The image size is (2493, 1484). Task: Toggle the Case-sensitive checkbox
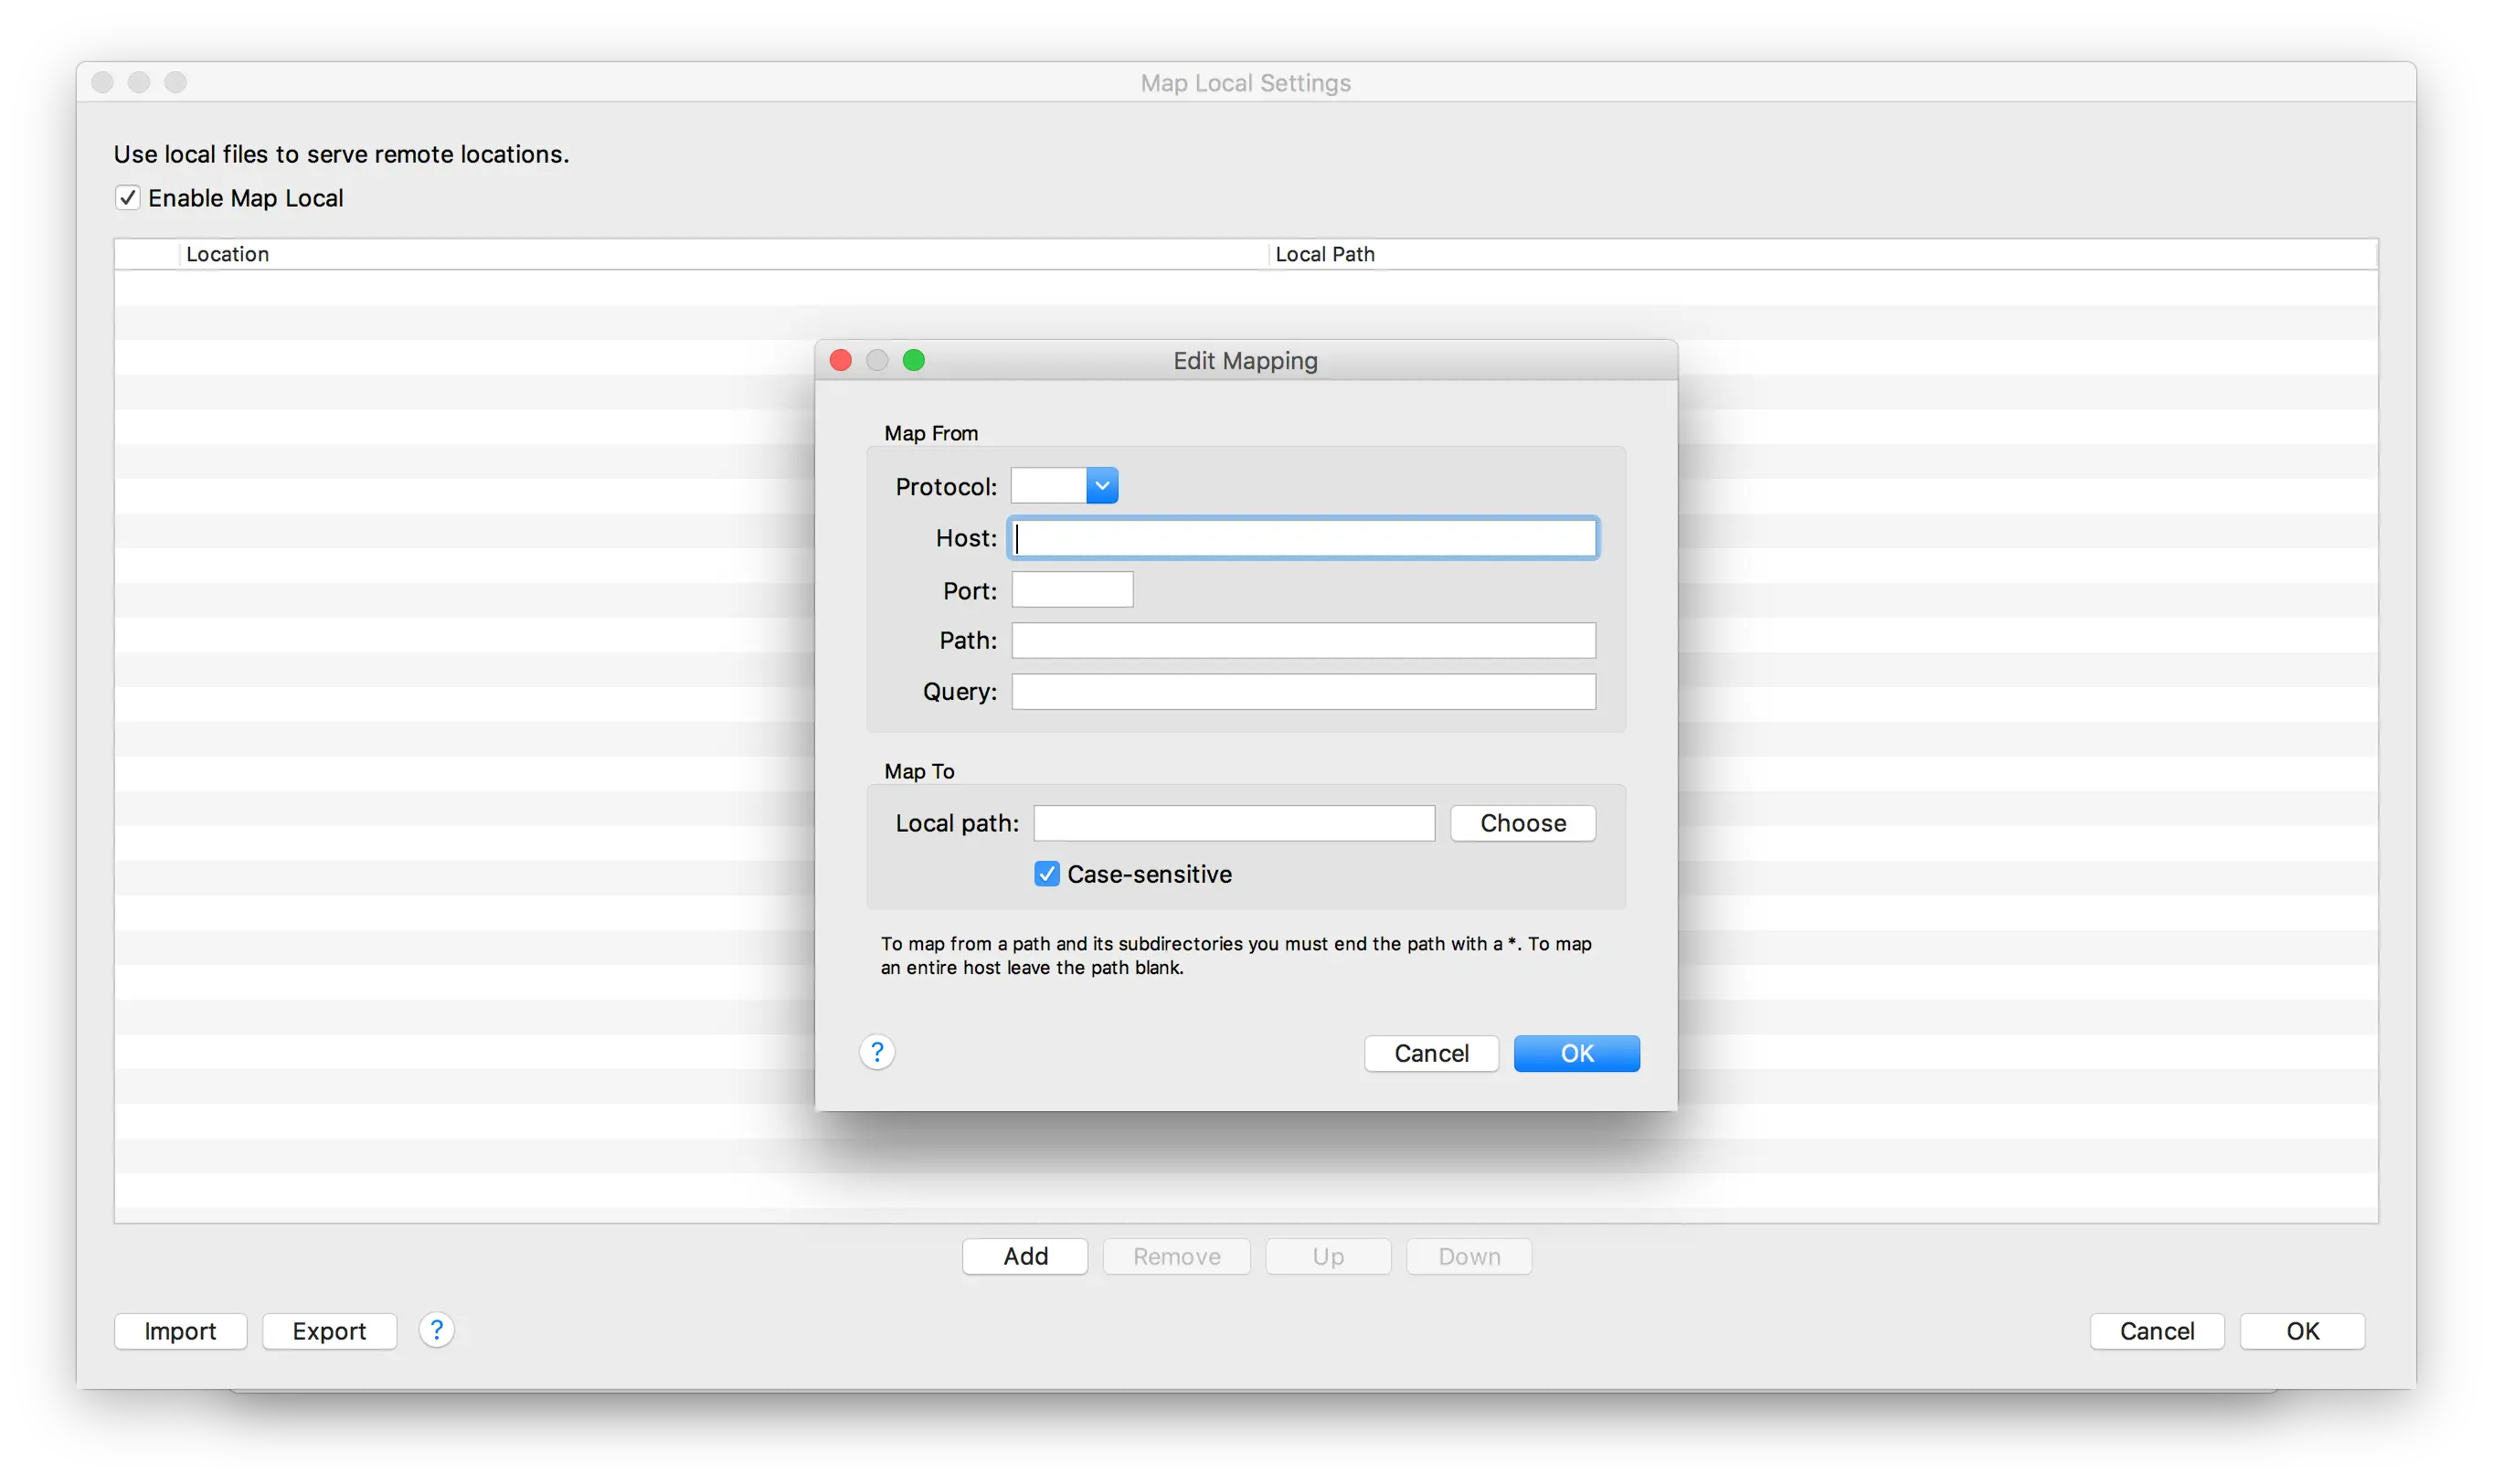(1046, 874)
